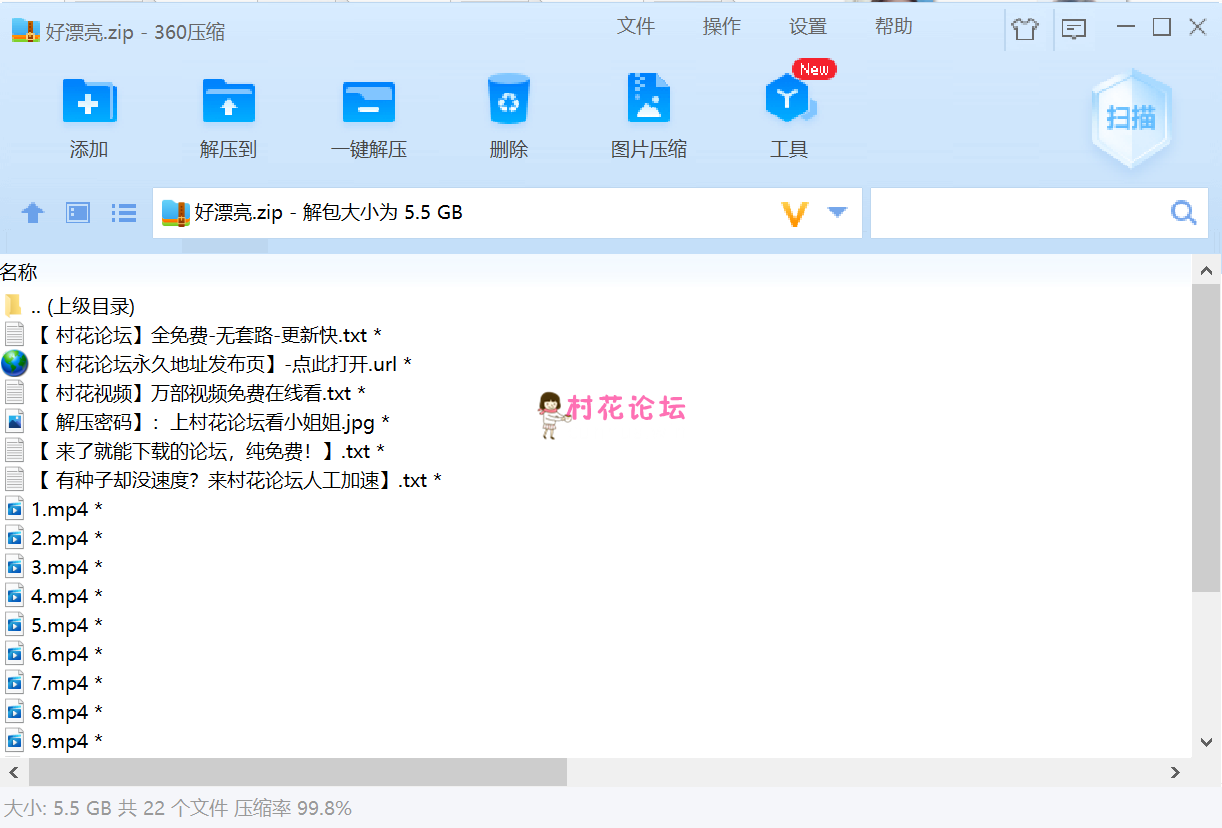1222x828 pixels.
Task: Select the 1.mp4 file row
Action: [596, 509]
